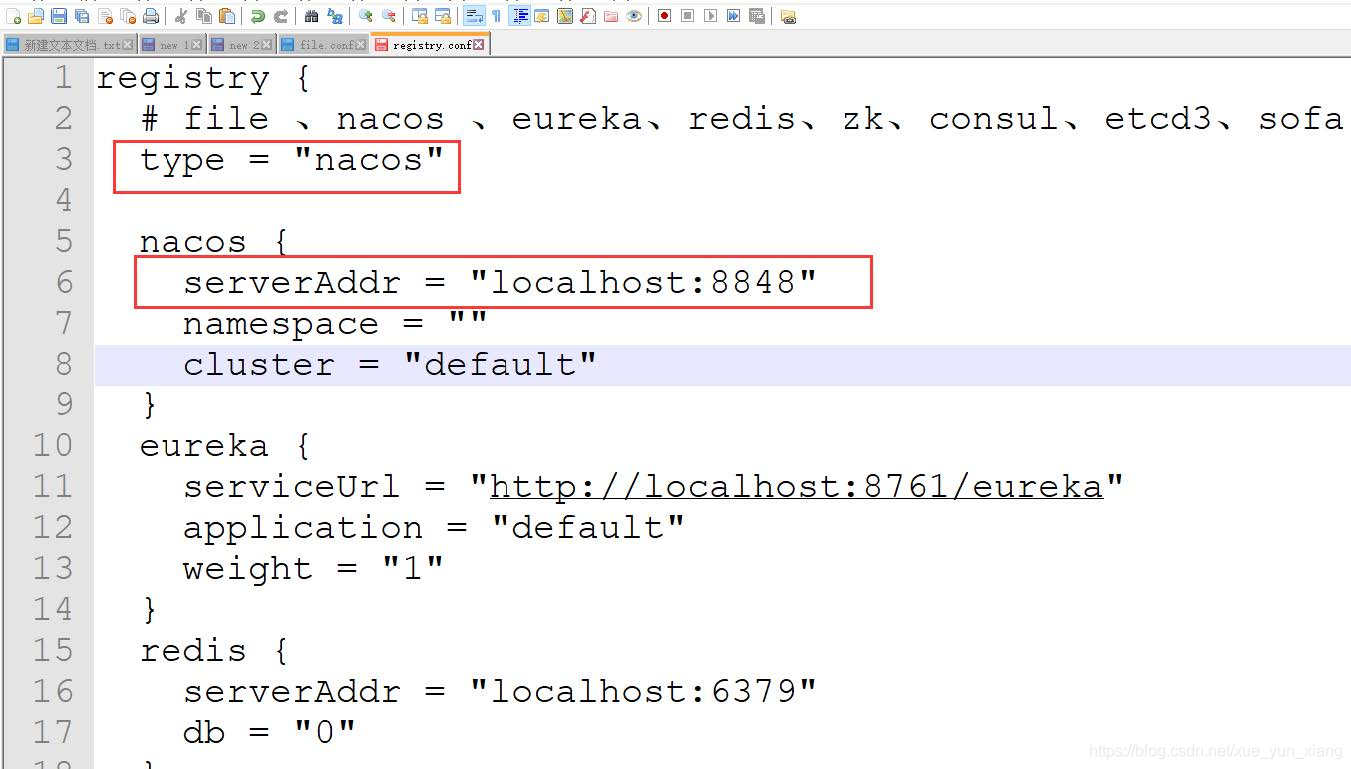Click the 'redis {' text on line 15
Screen dimensions: 1351x769
click(214, 651)
